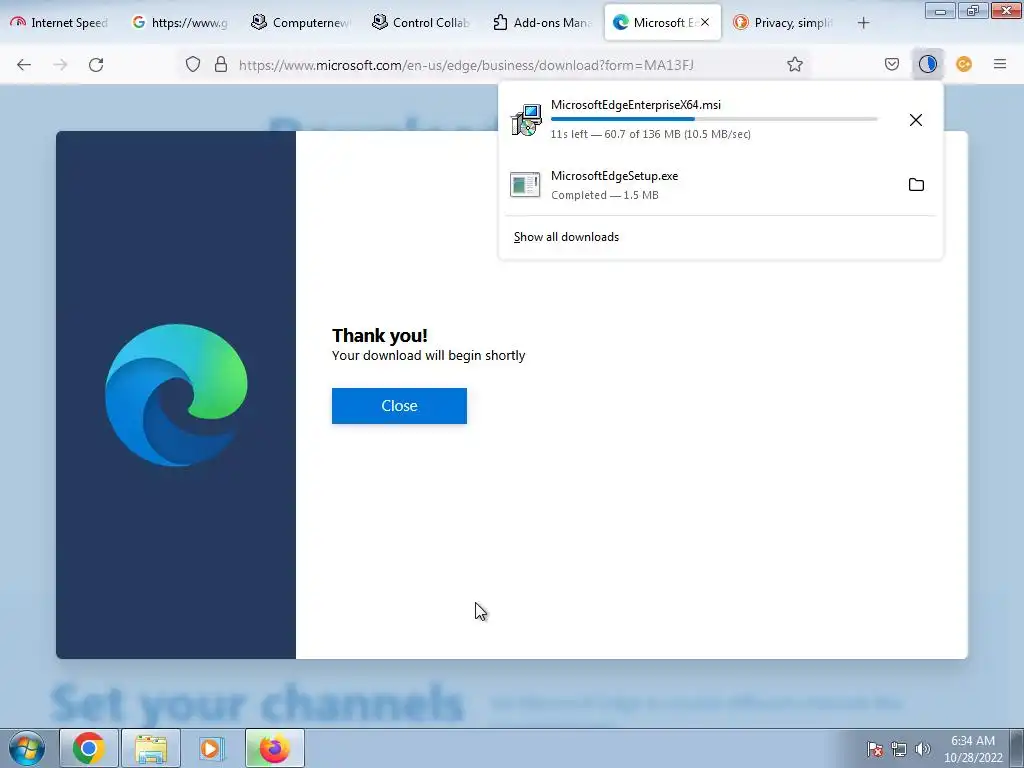This screenshot has width=1024, height=768.
Task: Click the padlock site security icon
Action: point(221,65)
